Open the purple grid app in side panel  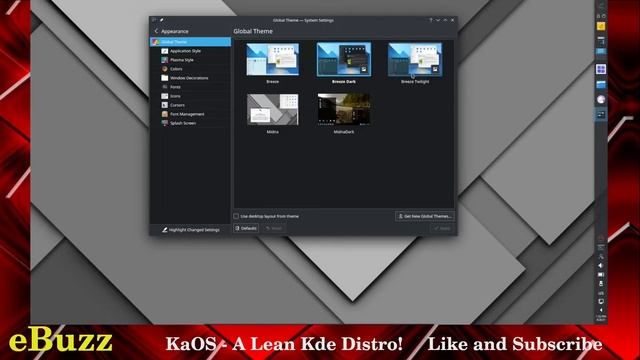pos(601,69)
